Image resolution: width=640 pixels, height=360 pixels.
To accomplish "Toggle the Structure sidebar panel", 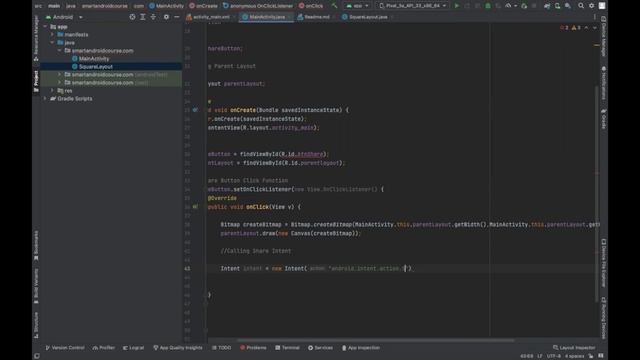I will (36, 325).
